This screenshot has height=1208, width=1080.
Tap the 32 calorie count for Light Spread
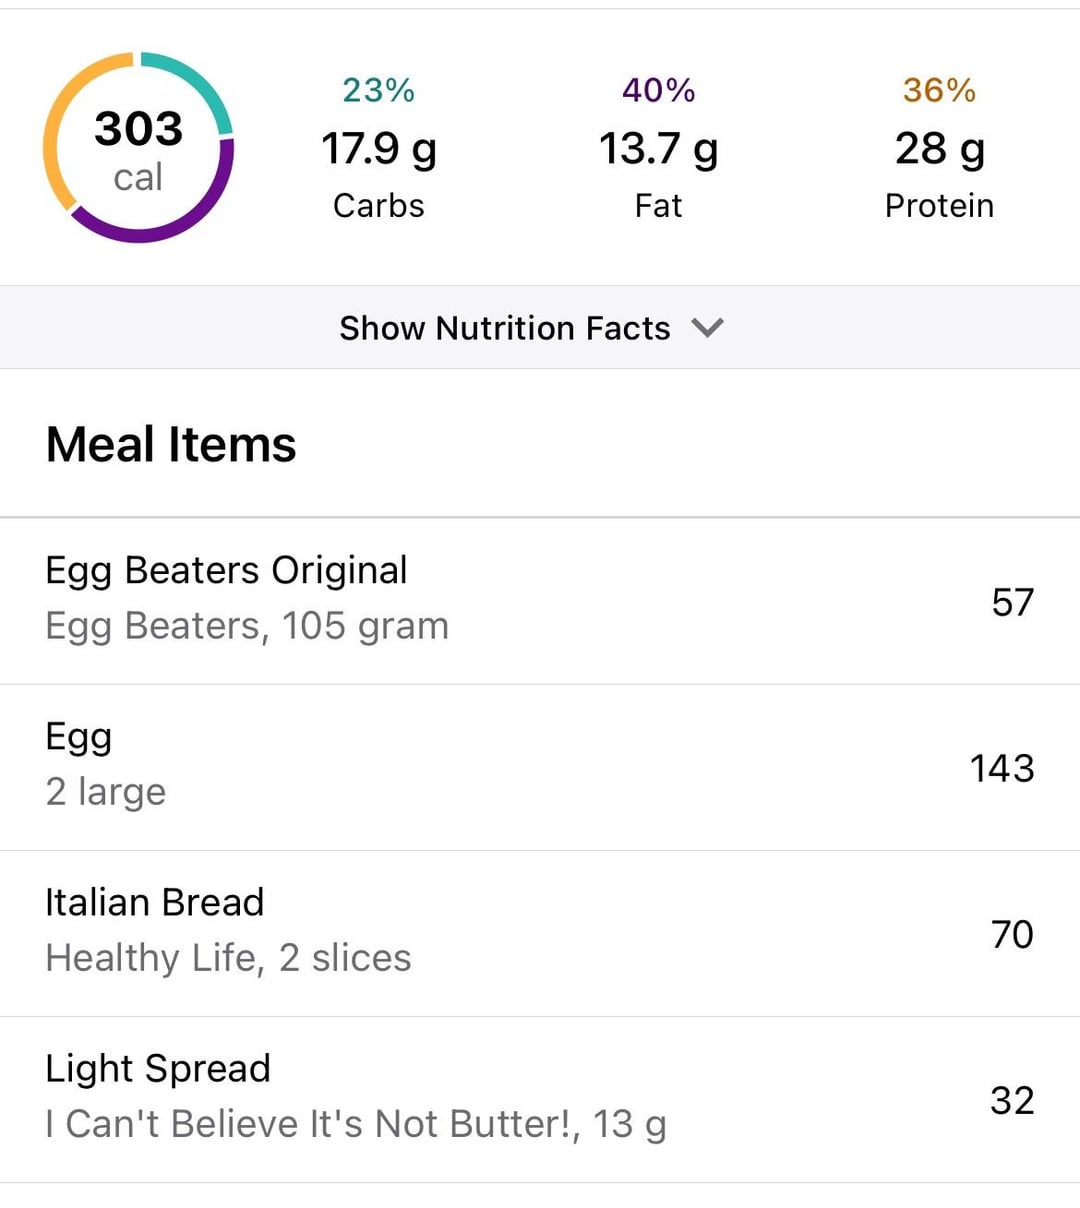click(1012, 1100)
